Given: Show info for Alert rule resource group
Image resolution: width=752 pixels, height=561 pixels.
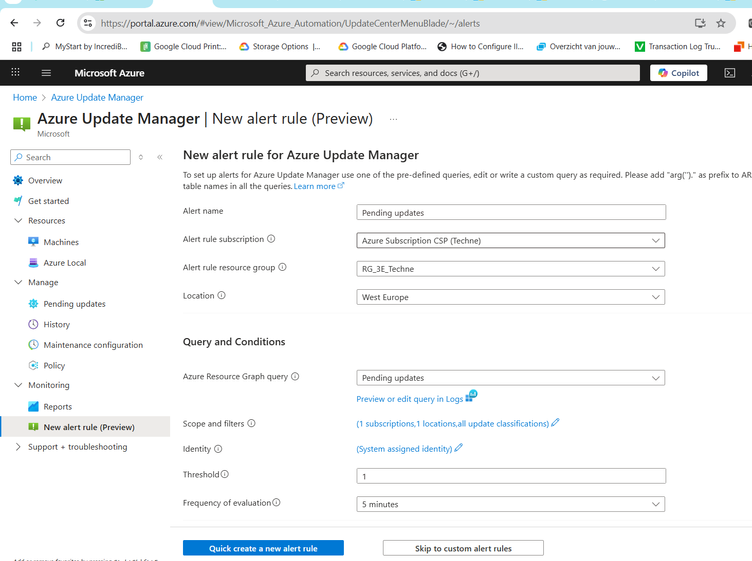Looking at the screenshot, I should (282, 267).
